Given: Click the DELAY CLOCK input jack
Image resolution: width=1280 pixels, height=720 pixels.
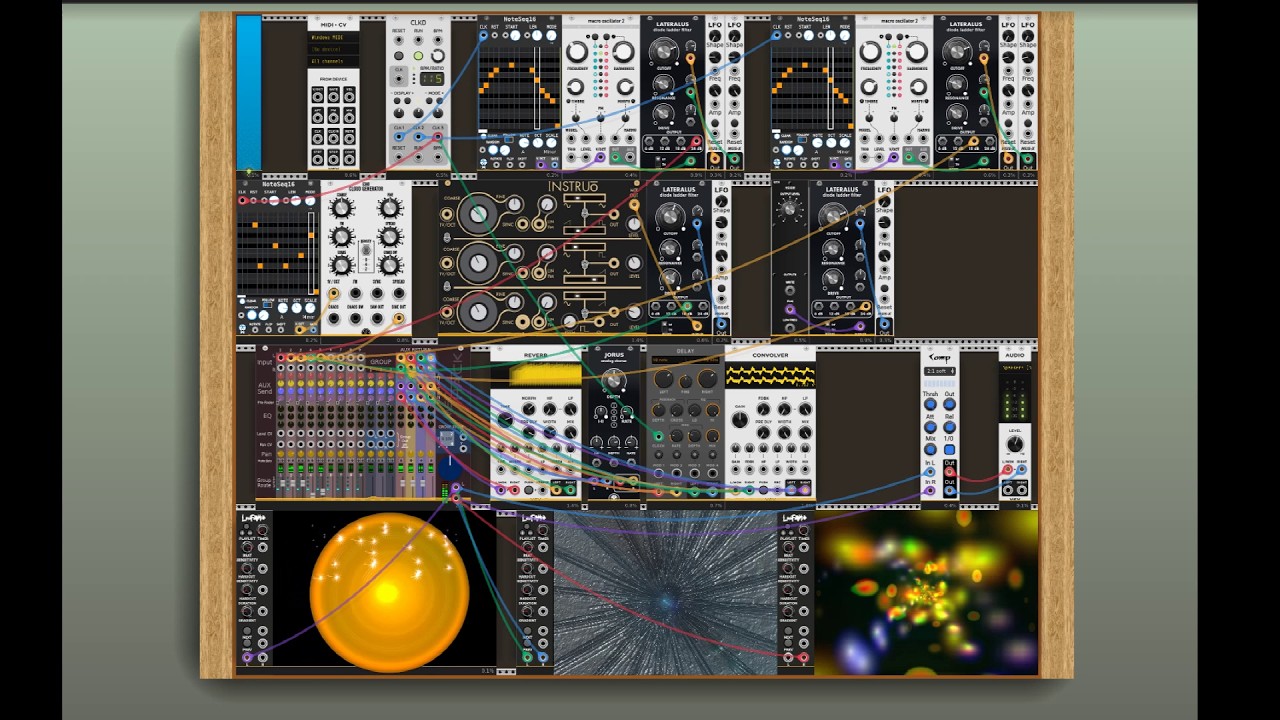Looking at the screenshot, I should point(658,436).
